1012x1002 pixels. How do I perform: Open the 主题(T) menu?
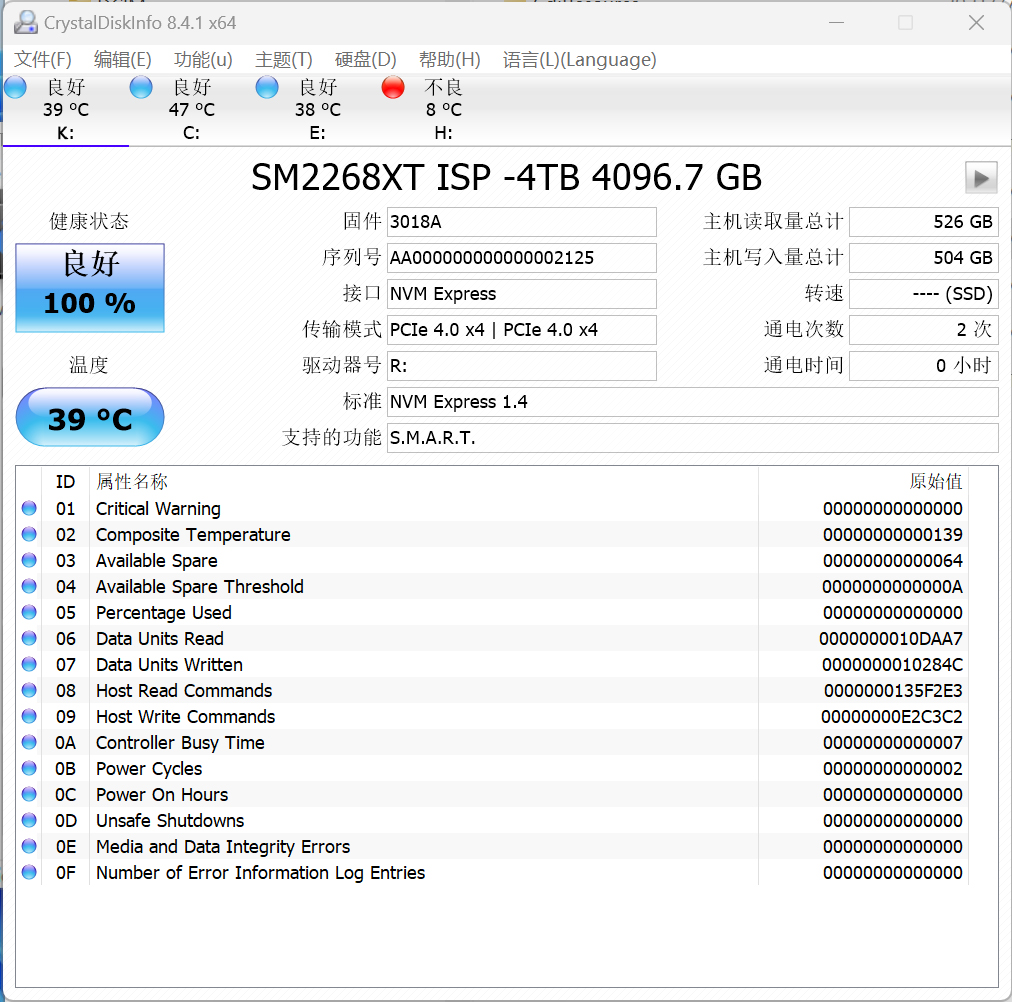pyautogui.click(x=284, y=60)
